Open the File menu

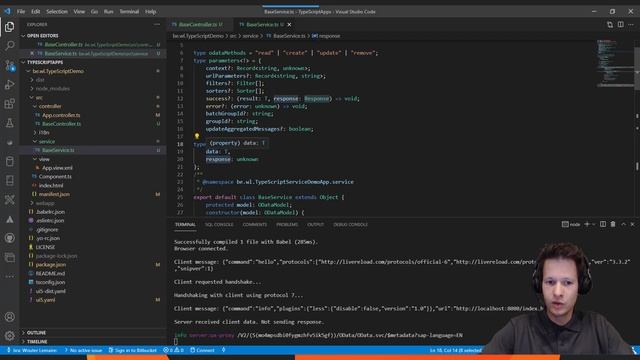[21, 11]
